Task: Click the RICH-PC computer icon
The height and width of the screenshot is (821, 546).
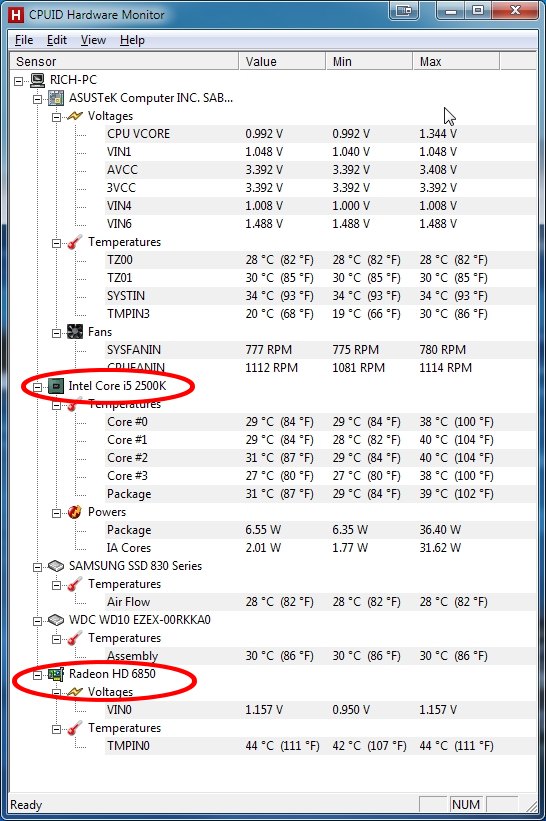Action: 37,80
